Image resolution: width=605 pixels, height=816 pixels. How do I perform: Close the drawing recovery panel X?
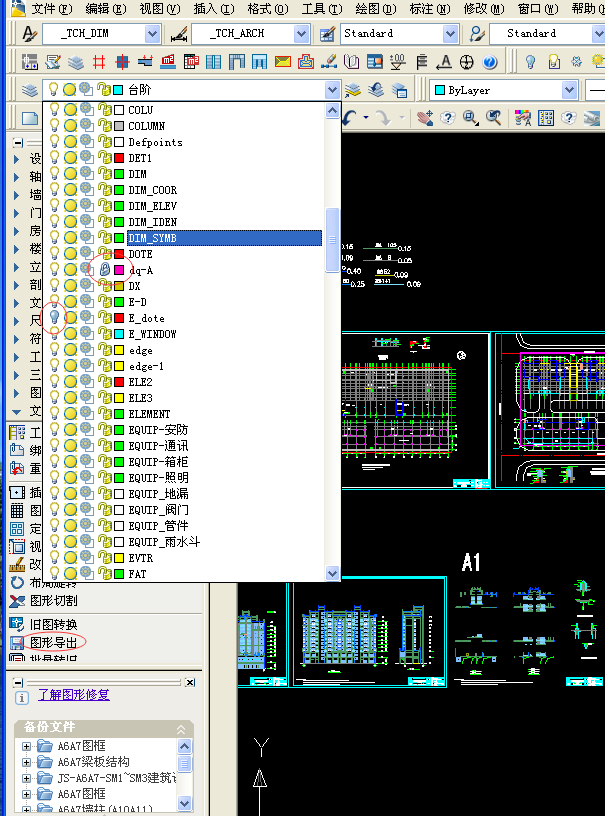pyautogui.click(x=190, y=682)
